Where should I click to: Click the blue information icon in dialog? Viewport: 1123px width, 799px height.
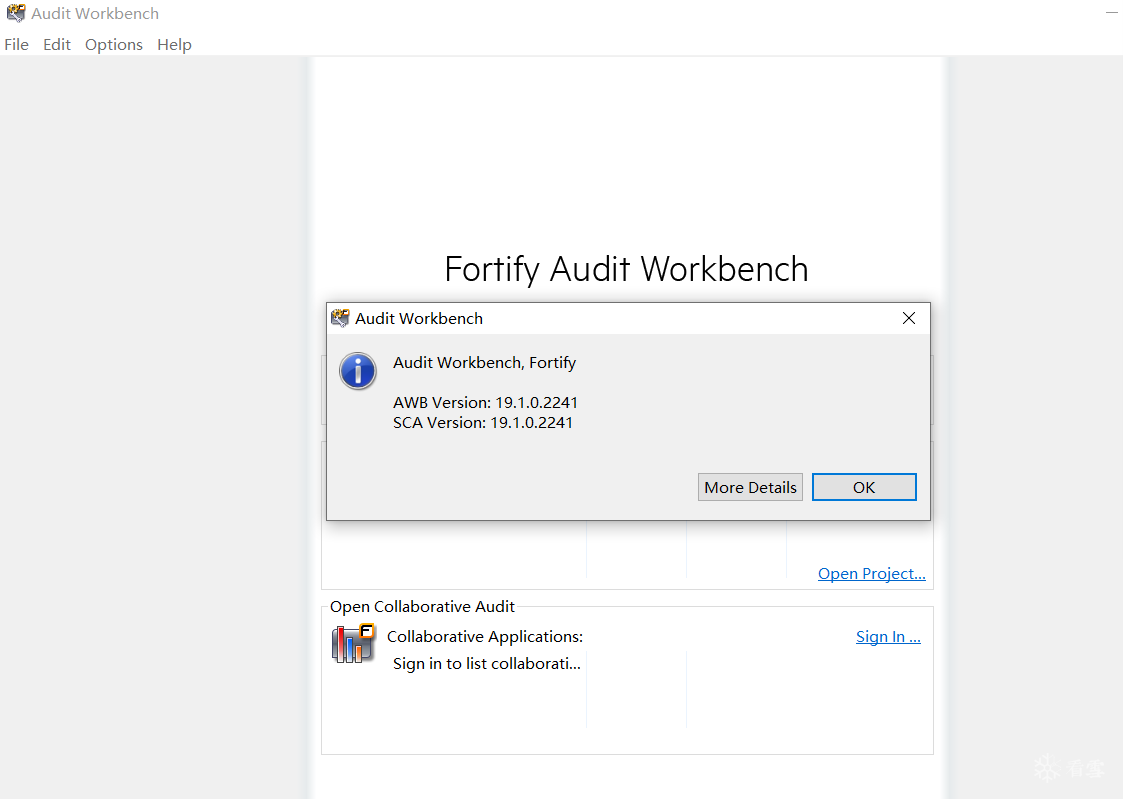click(x=357, y=371)
